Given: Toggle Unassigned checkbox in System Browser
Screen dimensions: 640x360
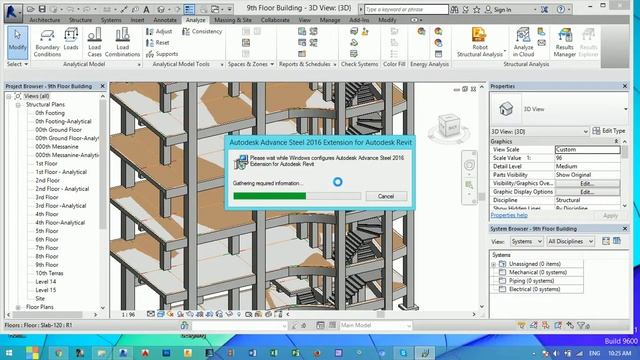Looking at the screenshot, I should coord(502,264).
